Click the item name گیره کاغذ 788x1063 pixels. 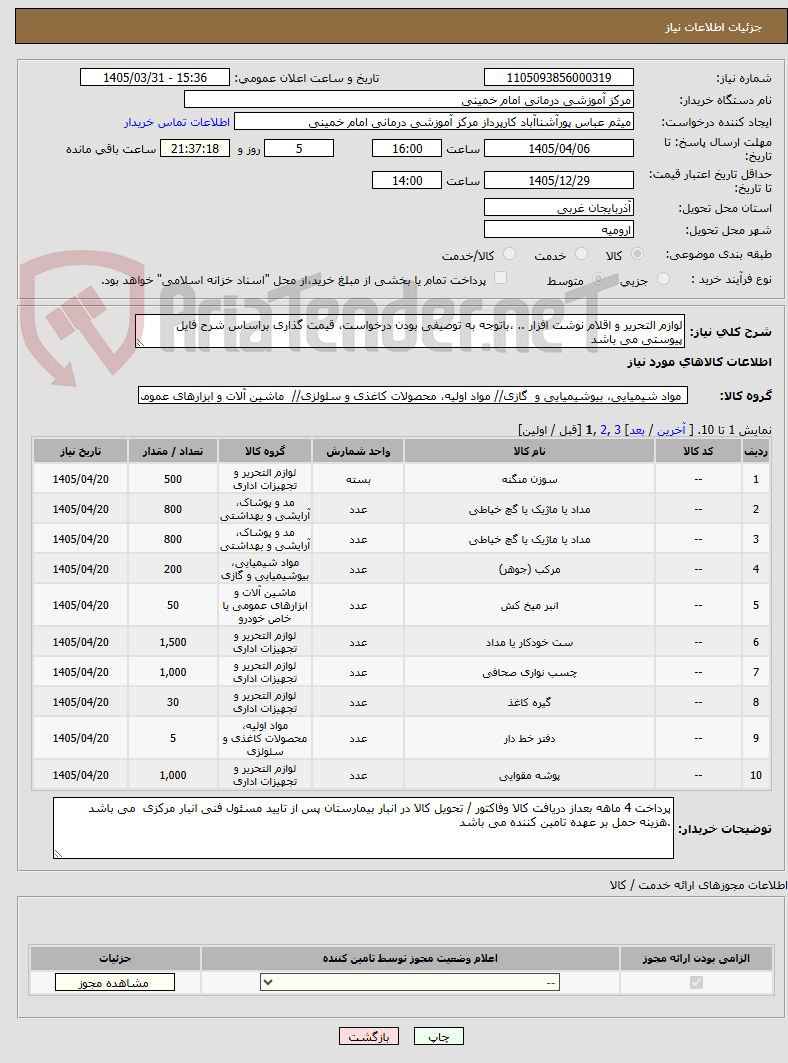click(x=530, y=702)
